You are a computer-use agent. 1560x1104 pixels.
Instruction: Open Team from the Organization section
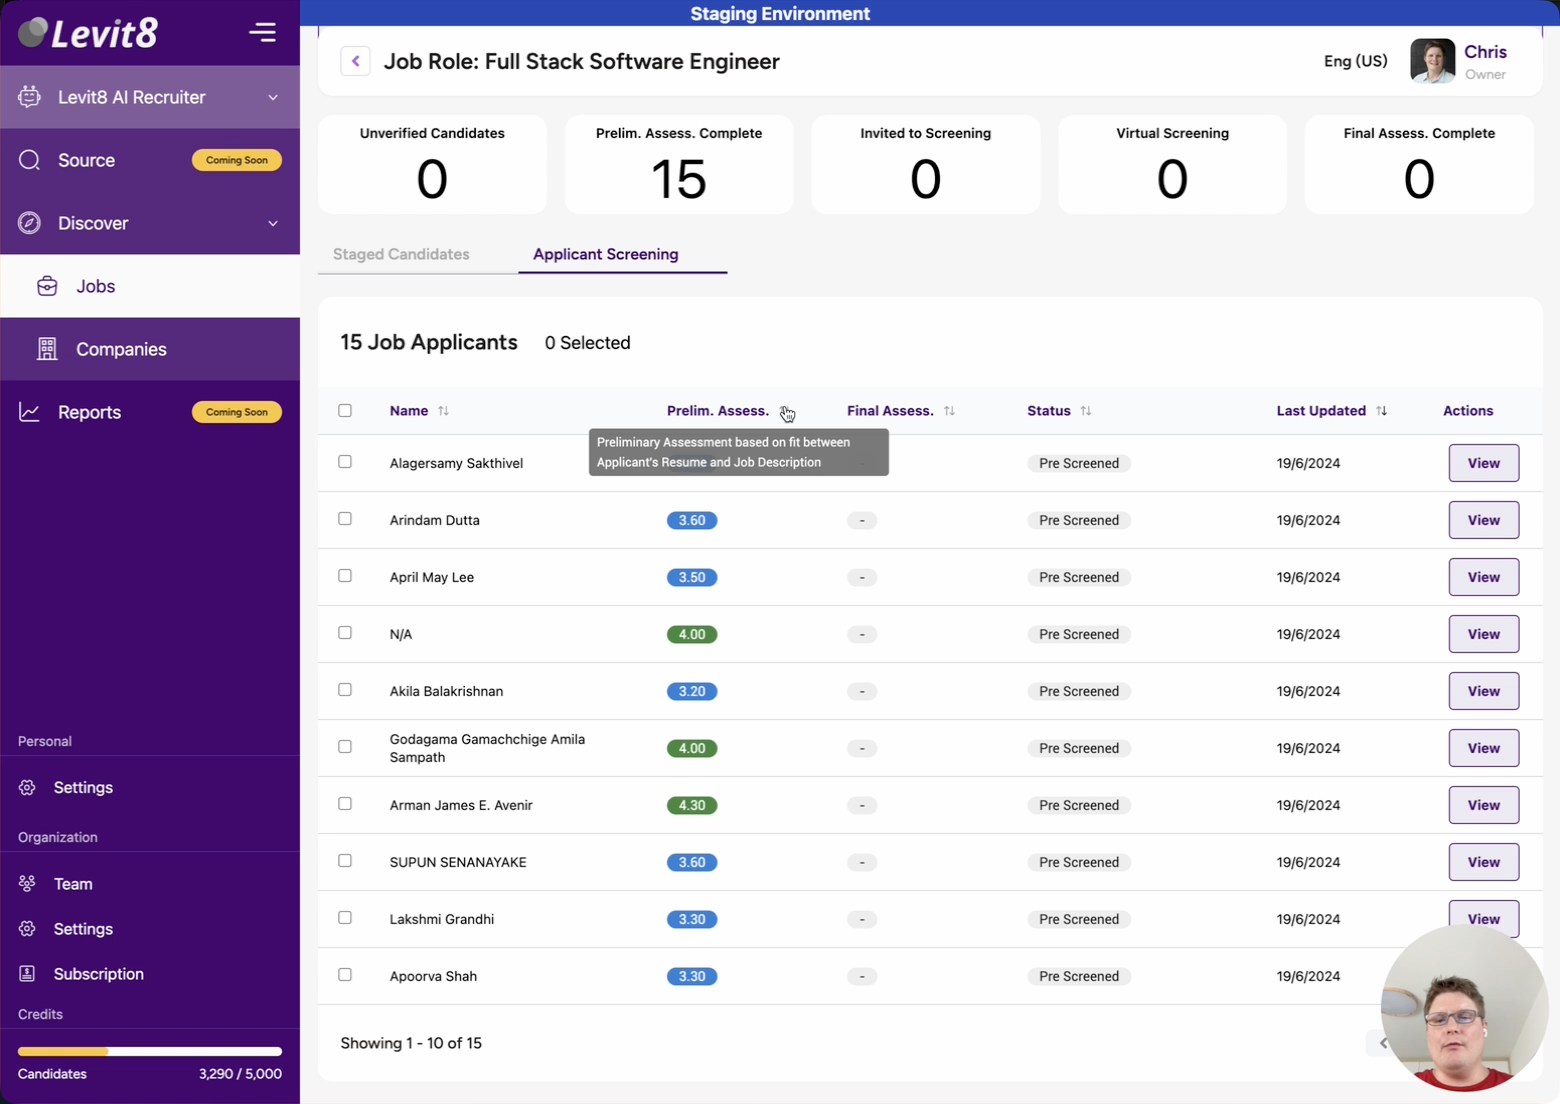tap(73, 884)
